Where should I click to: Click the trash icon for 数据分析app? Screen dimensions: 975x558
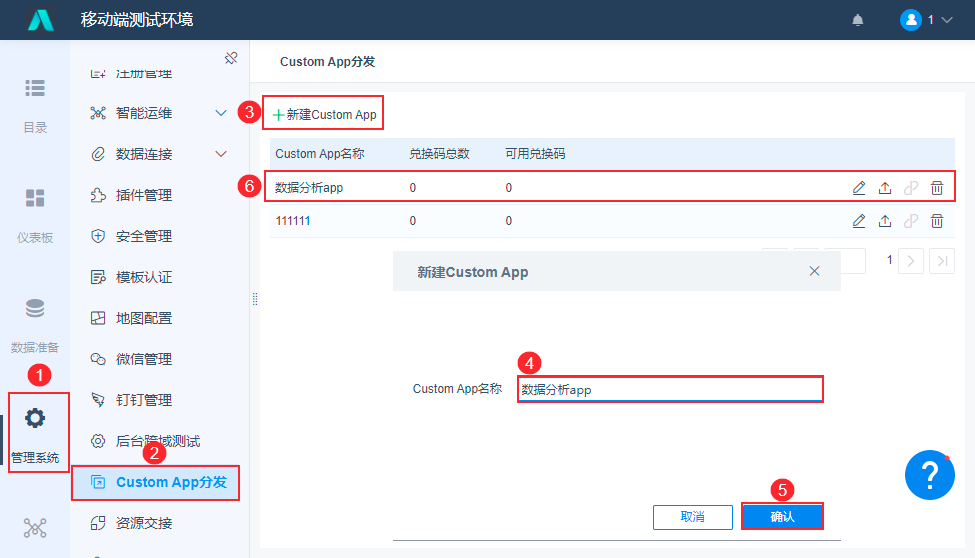[x=937, y=187]
